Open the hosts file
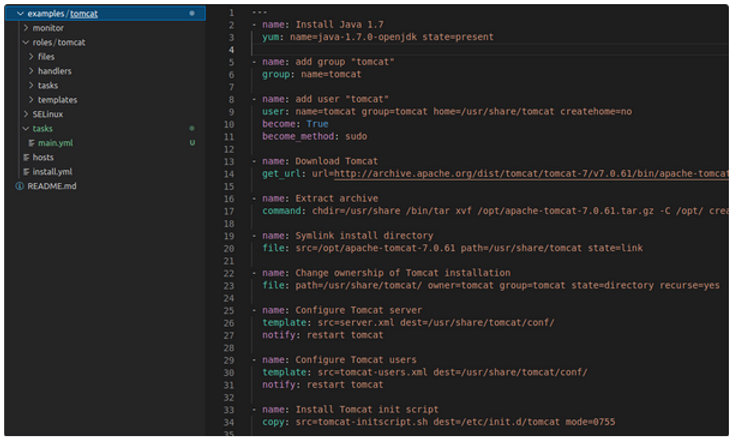Screen dimensions: 732x440 click(x=43, y=157)
